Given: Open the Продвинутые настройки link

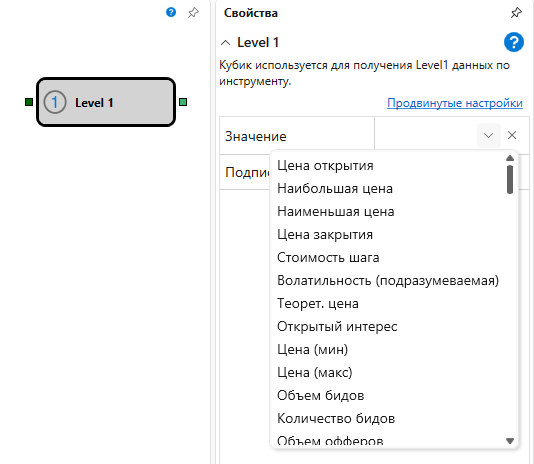Looking at the screenshot, I should [455, 103].
